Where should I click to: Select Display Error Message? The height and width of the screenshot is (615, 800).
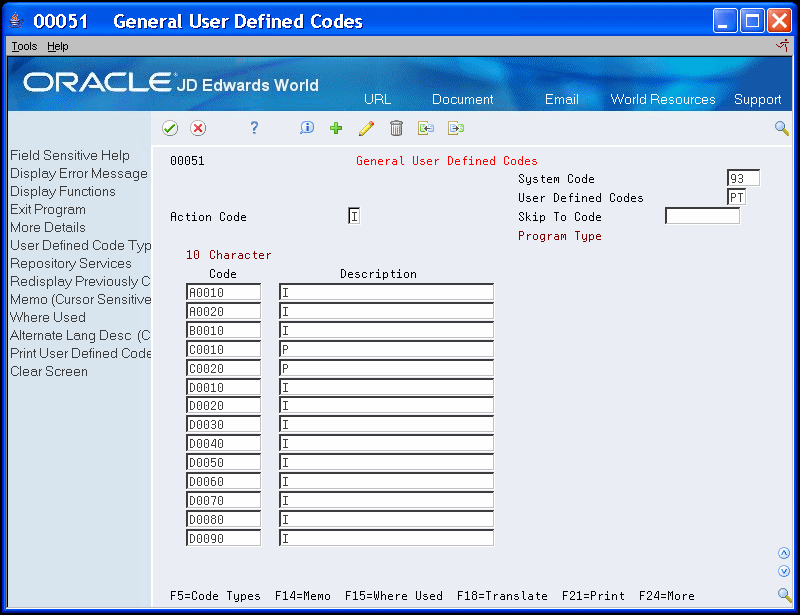pos(79,174)
